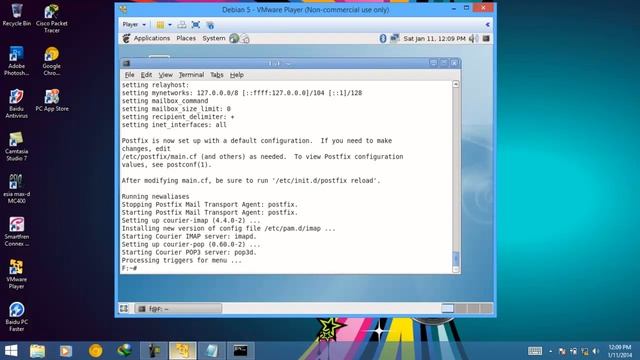
Task: Open Cisco Packet Tracer desktop icon
Action: tap(52, 18)
